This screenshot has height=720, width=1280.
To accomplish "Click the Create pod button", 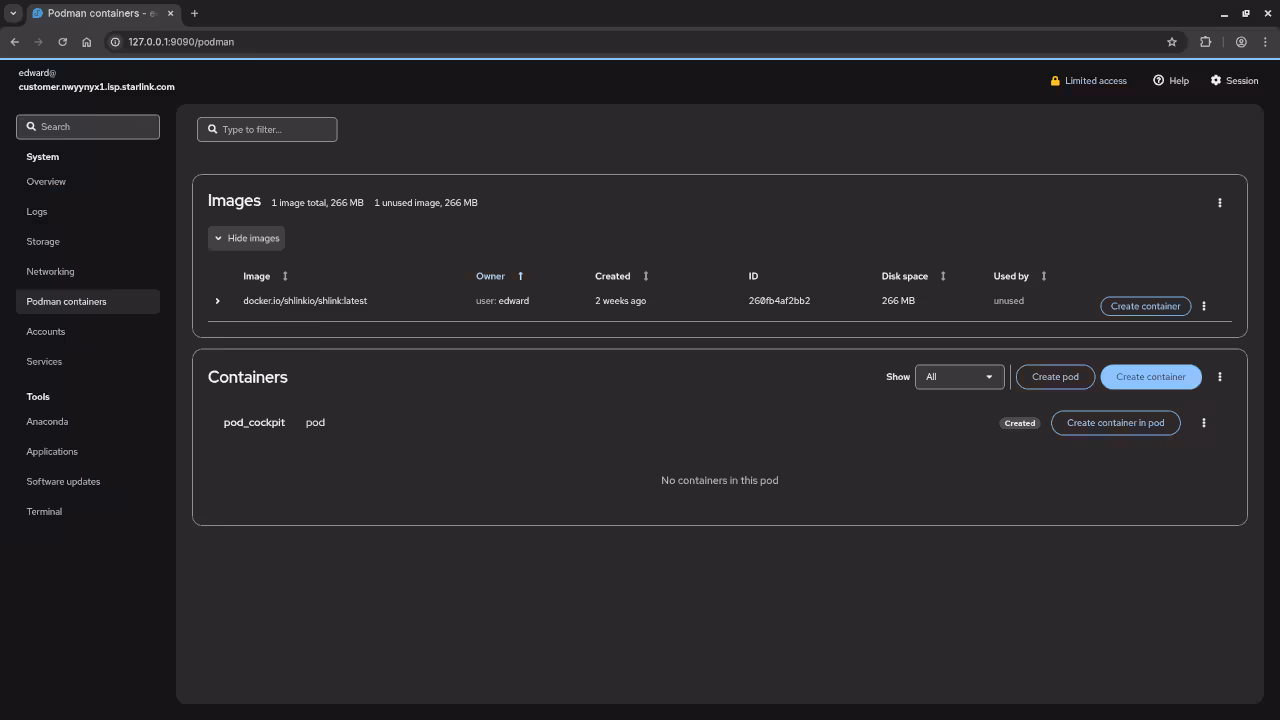I will (x=1055, y=376).
